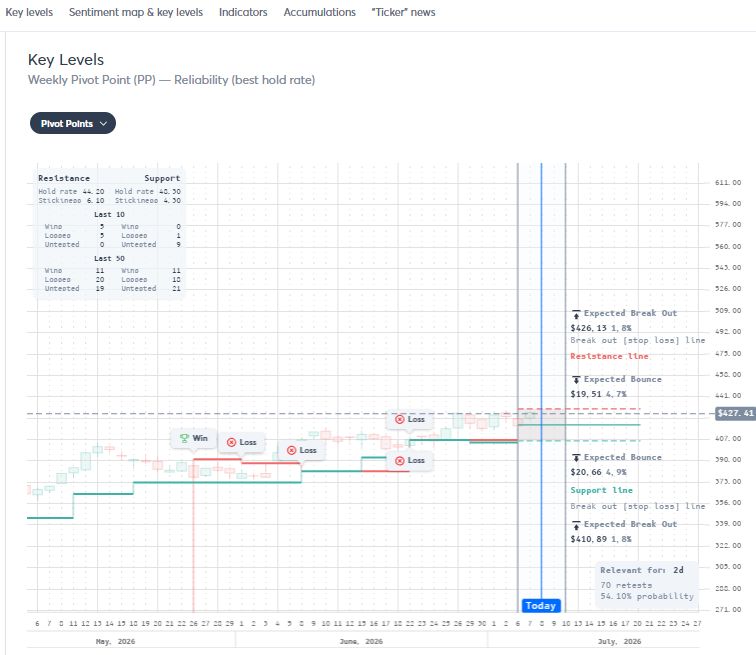
Task: Select the Accumulations tab
Action: pos(320,13)
